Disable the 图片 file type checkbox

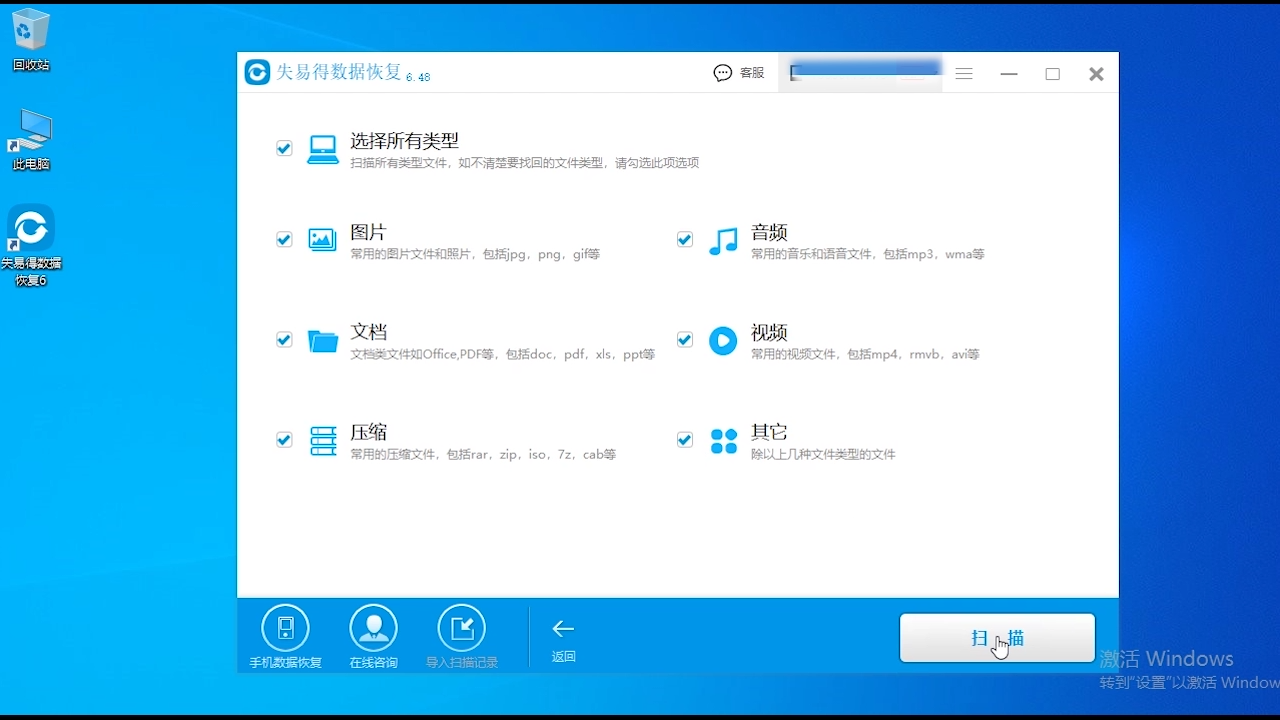pos(284,240)
